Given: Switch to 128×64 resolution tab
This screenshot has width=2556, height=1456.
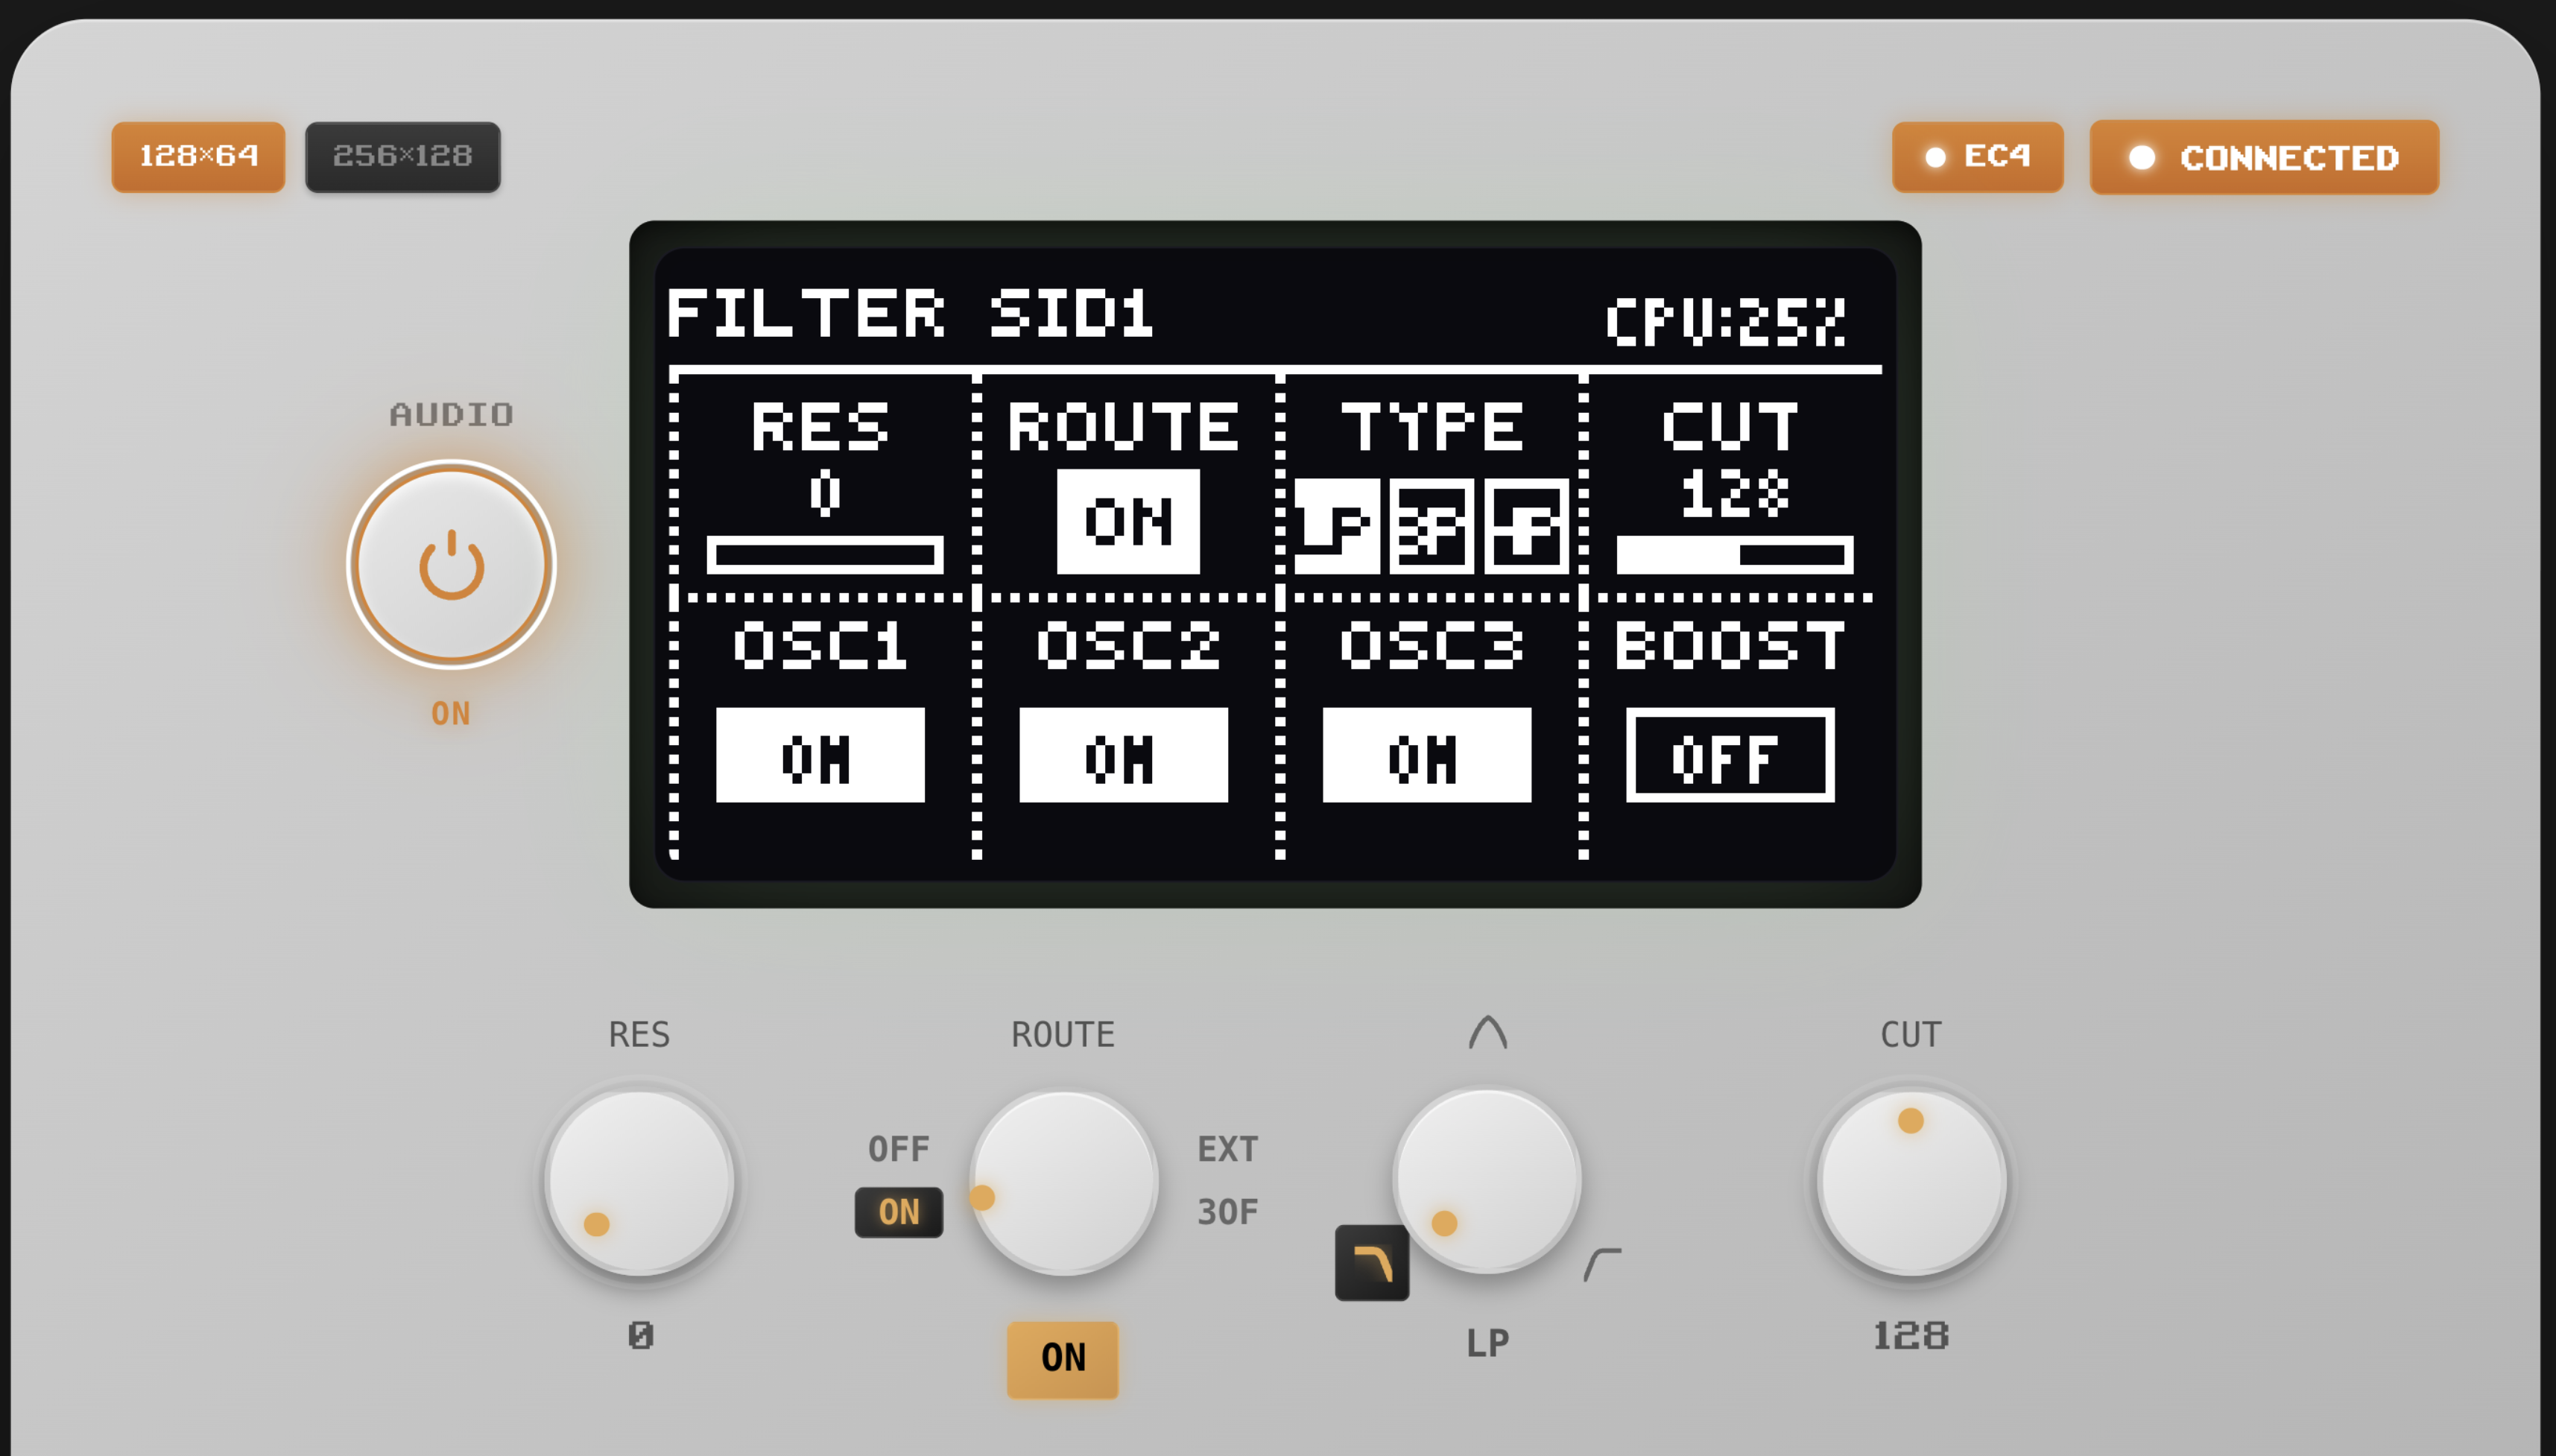Looking at the screenshot, I should click(x=198, y=157).
